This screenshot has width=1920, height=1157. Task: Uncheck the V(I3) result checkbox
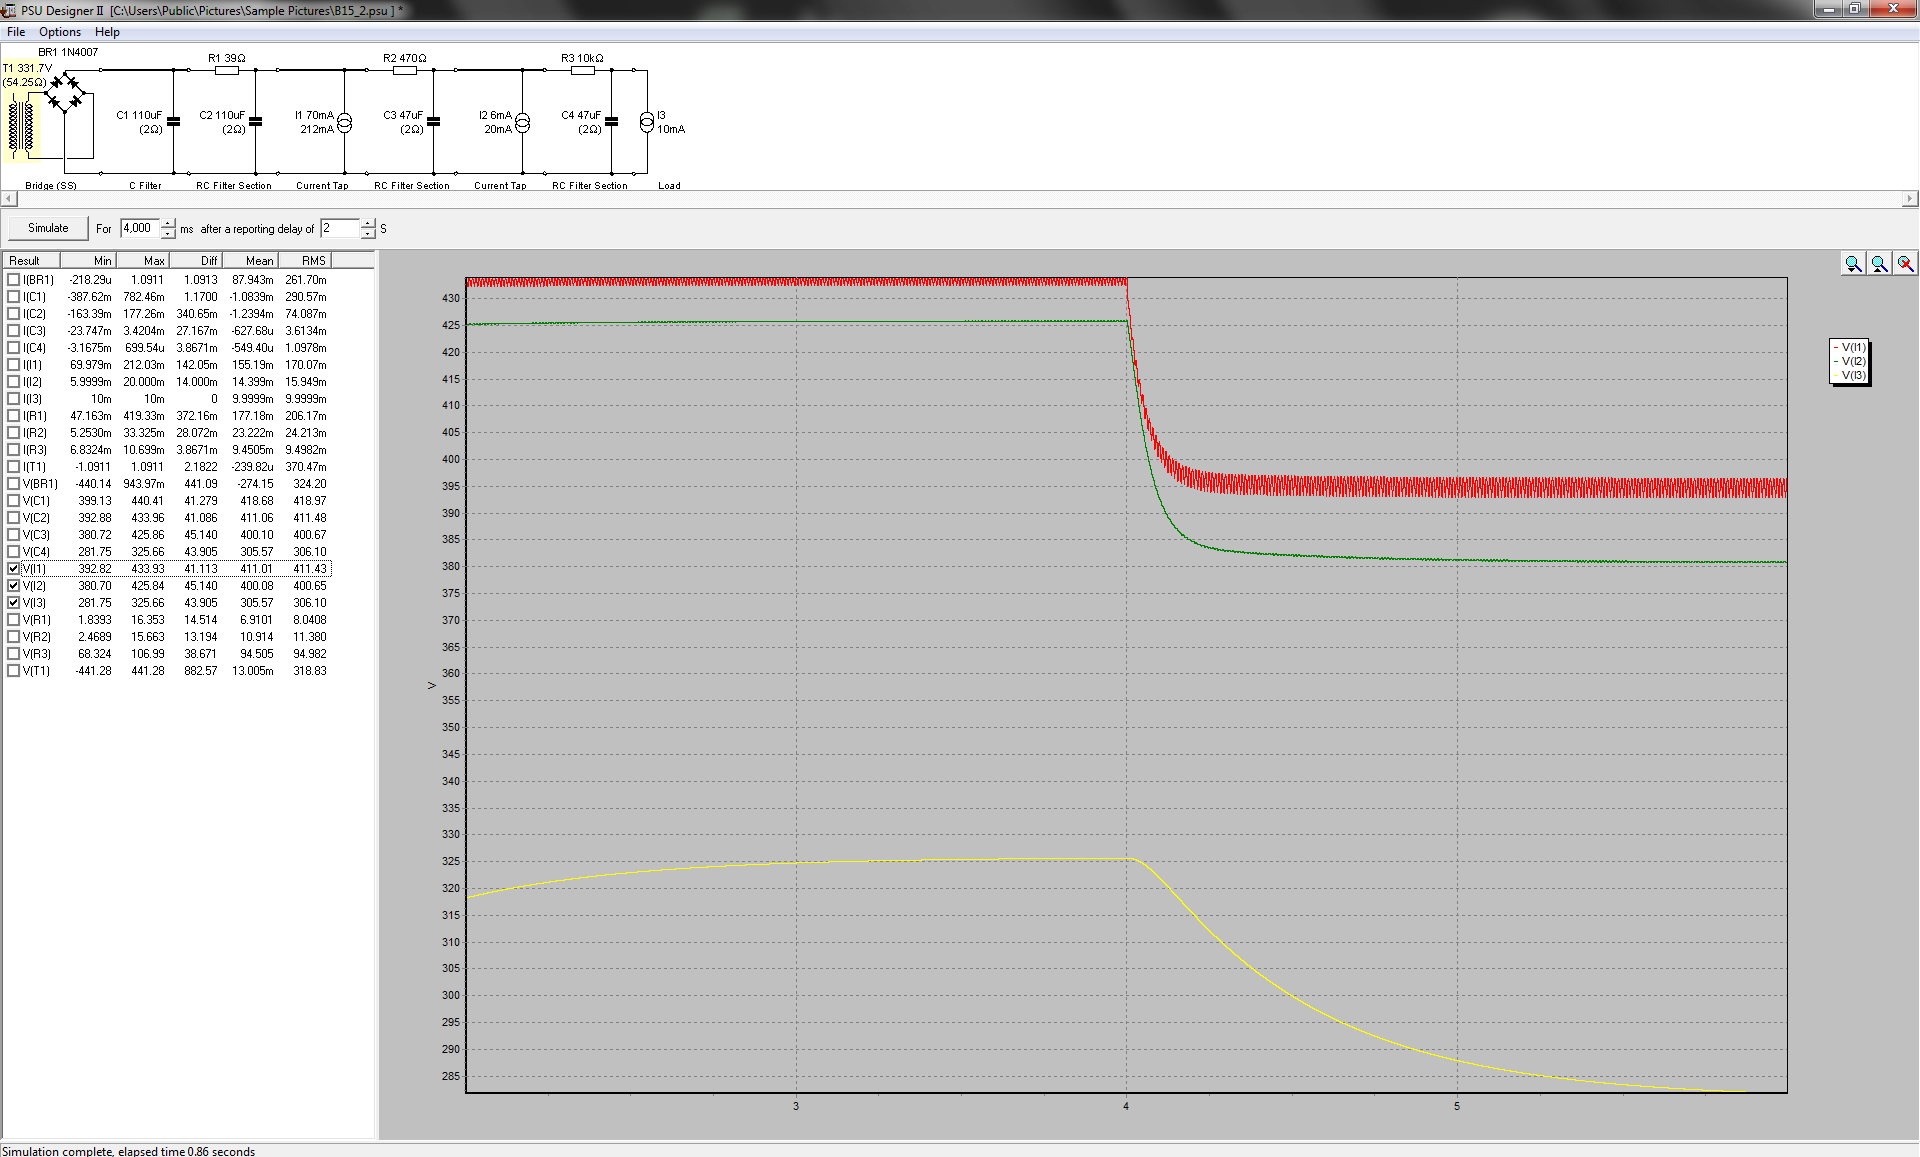(14, 602)
